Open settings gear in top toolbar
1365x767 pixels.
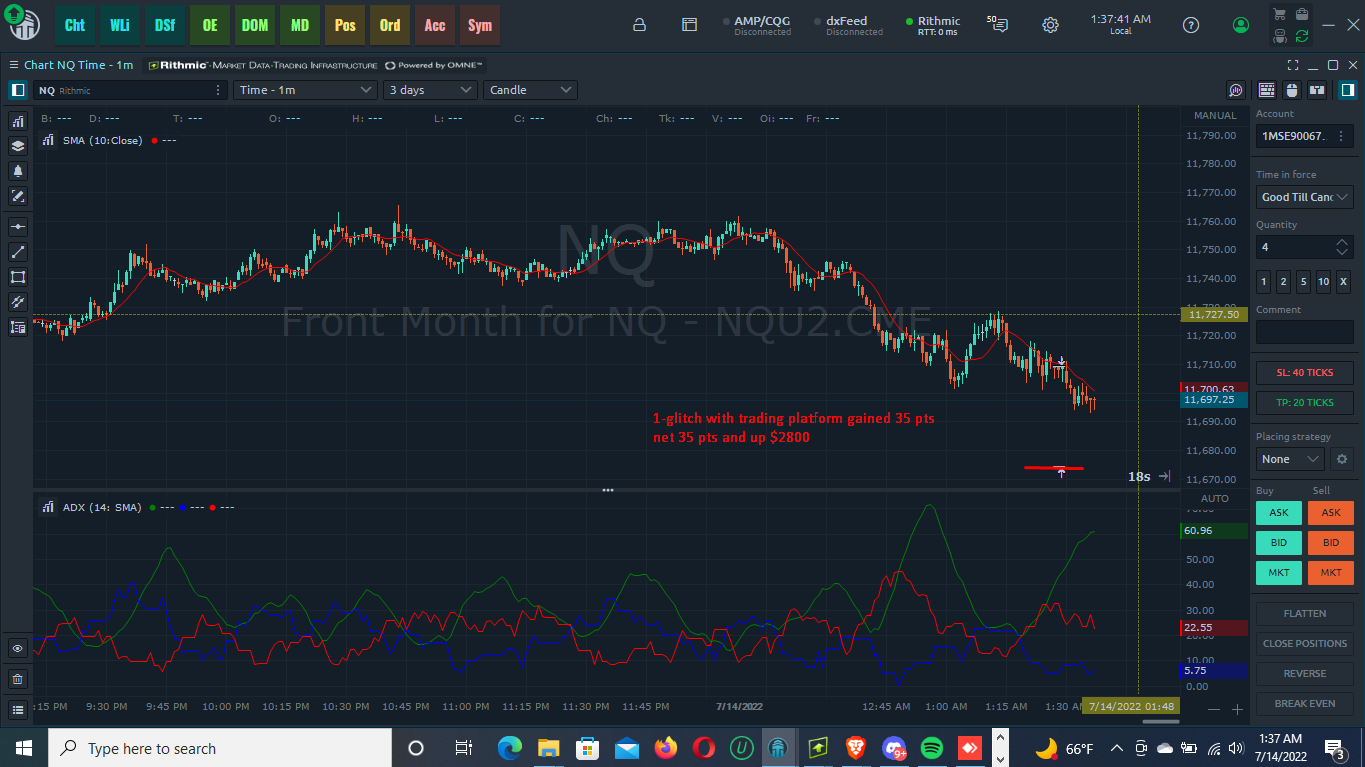click(x=1050, y=25)
